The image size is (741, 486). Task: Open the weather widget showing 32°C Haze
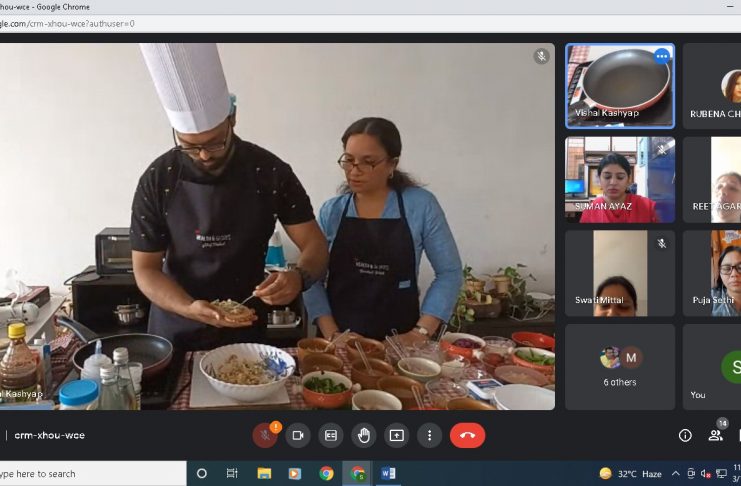pyautogui.click(x=630, y=474)
